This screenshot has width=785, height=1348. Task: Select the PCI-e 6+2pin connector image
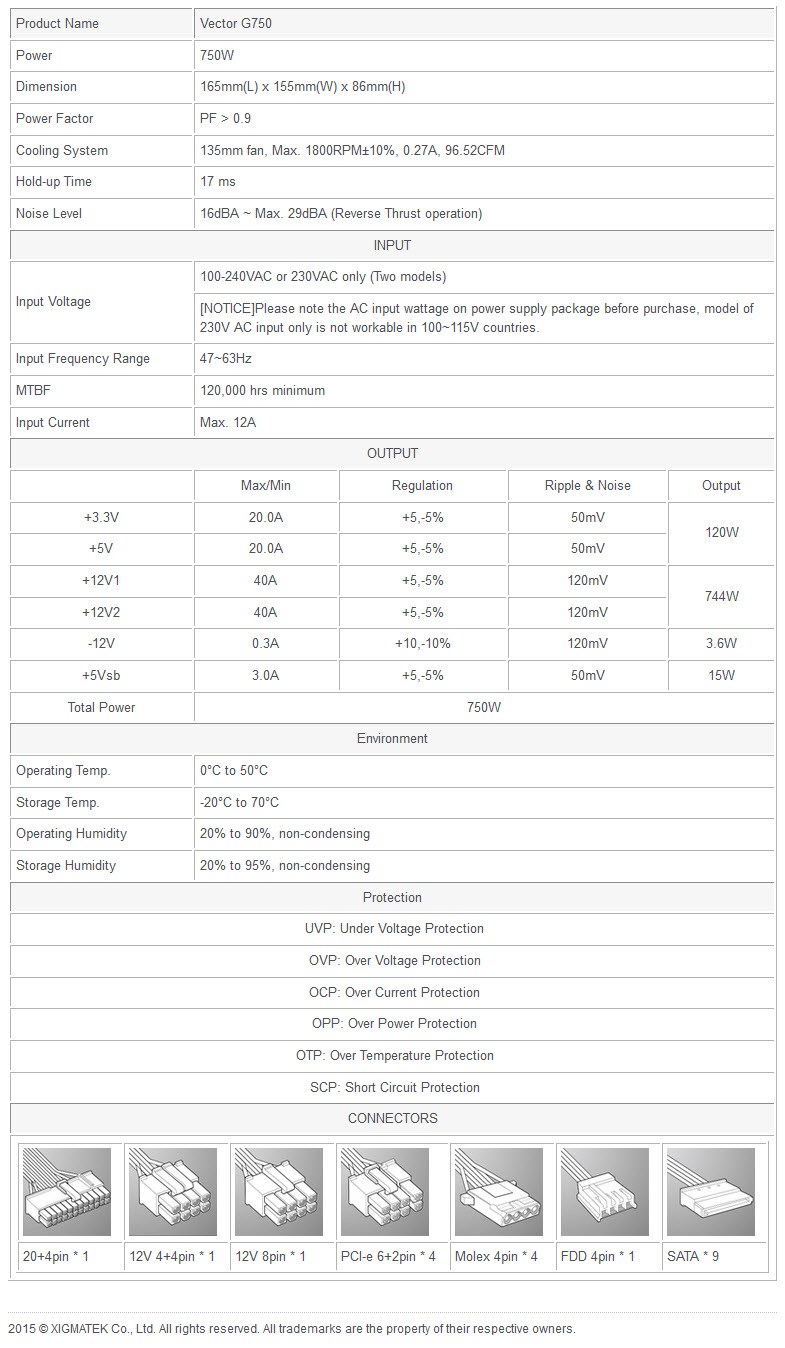click(x=390, y=1192)
